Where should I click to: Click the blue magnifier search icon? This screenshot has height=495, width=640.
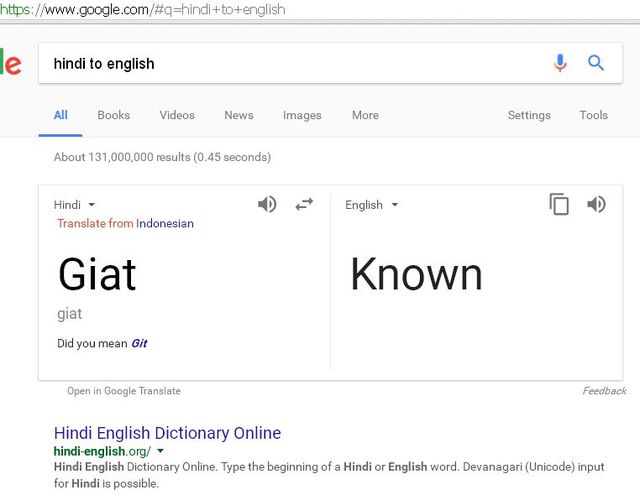(596, 63)
